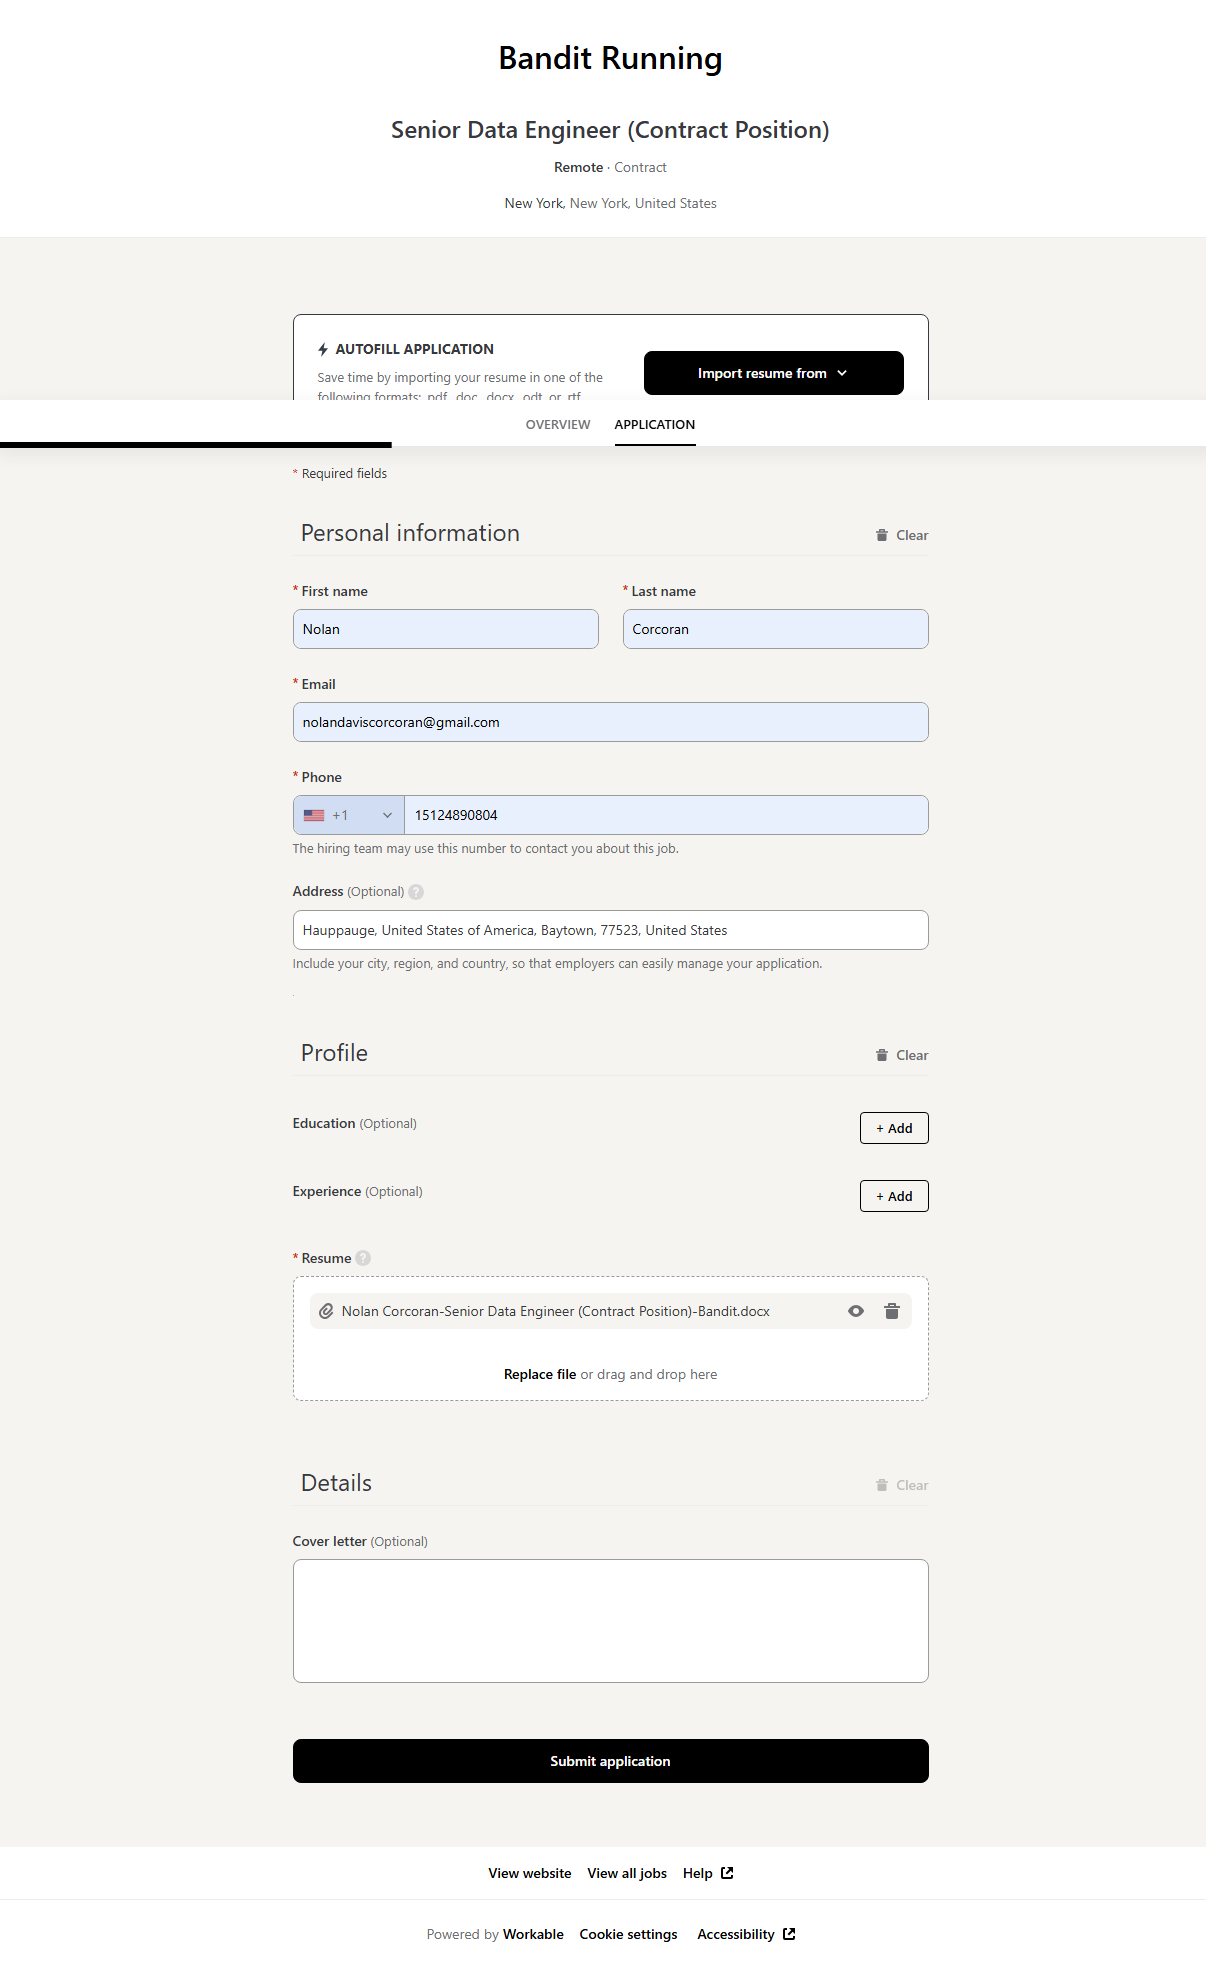The height and width of the screenshot is (1968, 1206).
Task: Switch to the Overview tab
Action: [x=558, y=424]
